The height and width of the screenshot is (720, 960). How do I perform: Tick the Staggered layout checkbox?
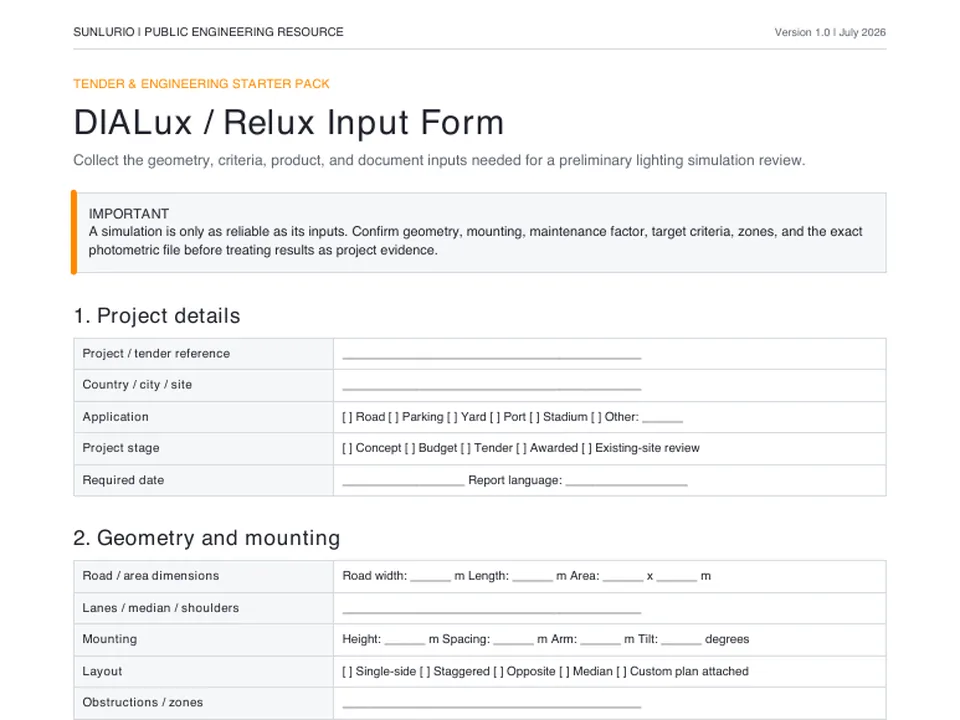coord(425,672)
